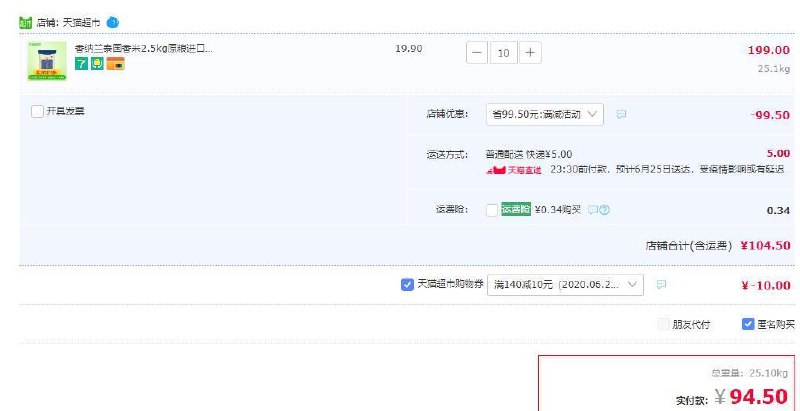Screen dimensions: 800x411
Task: Click the comment icon beside store discount dropdown
Action: 621,114
